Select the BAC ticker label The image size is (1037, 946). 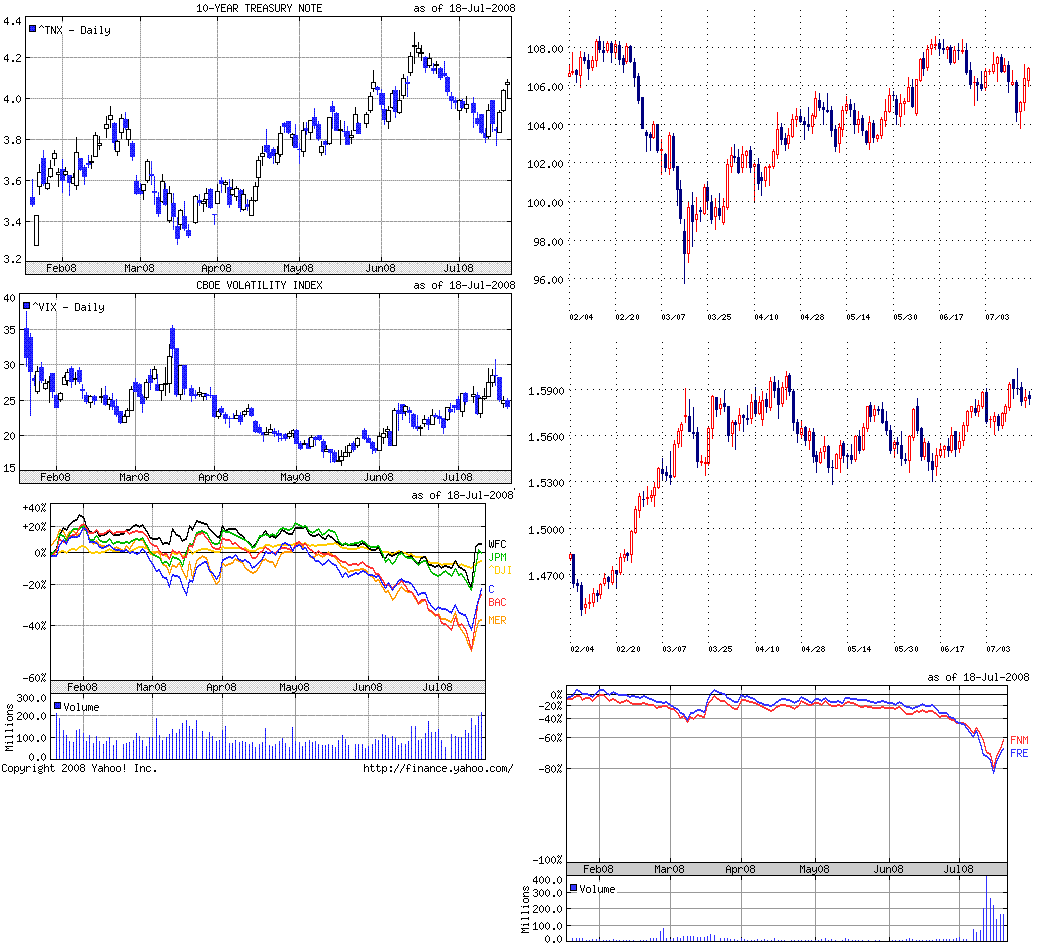[497, 602]
